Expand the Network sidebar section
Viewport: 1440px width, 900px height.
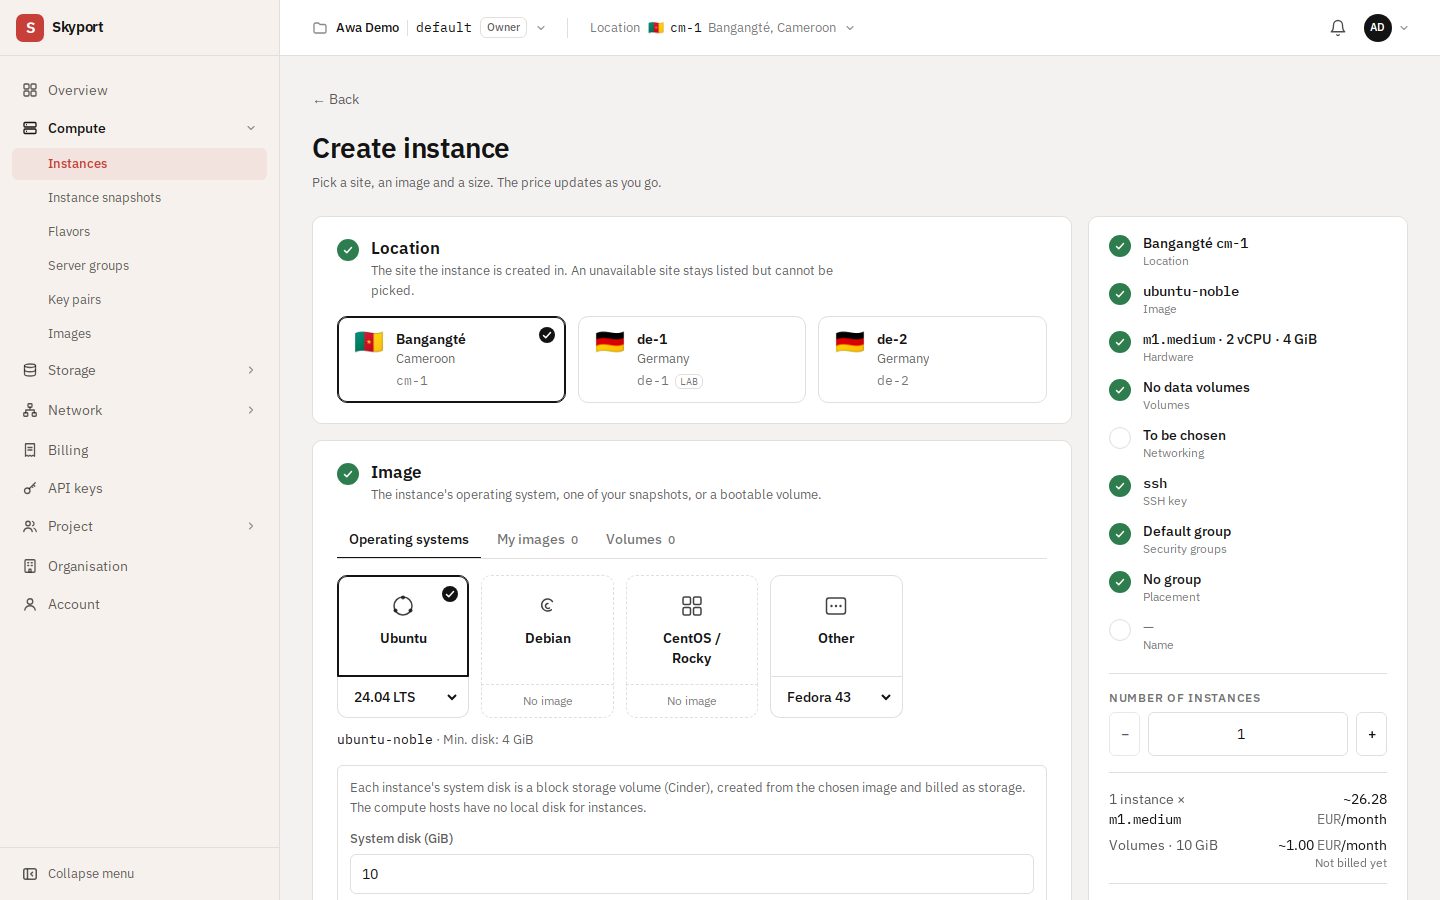251,410
